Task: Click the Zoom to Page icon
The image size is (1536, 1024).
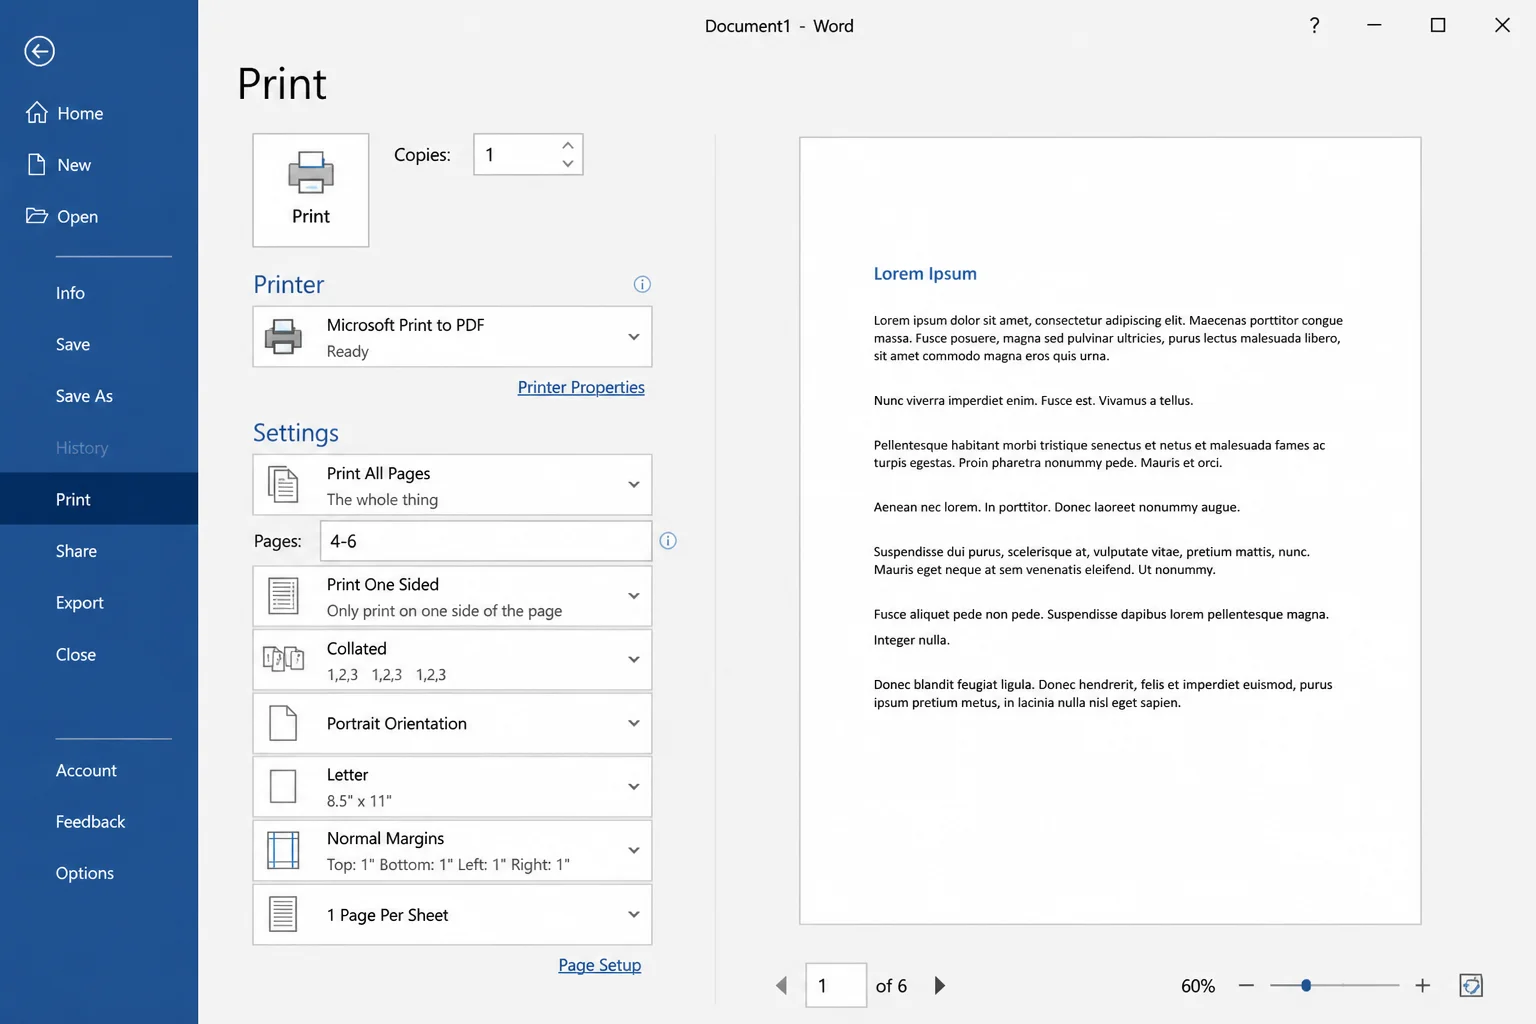Action: coord(1471,986)
